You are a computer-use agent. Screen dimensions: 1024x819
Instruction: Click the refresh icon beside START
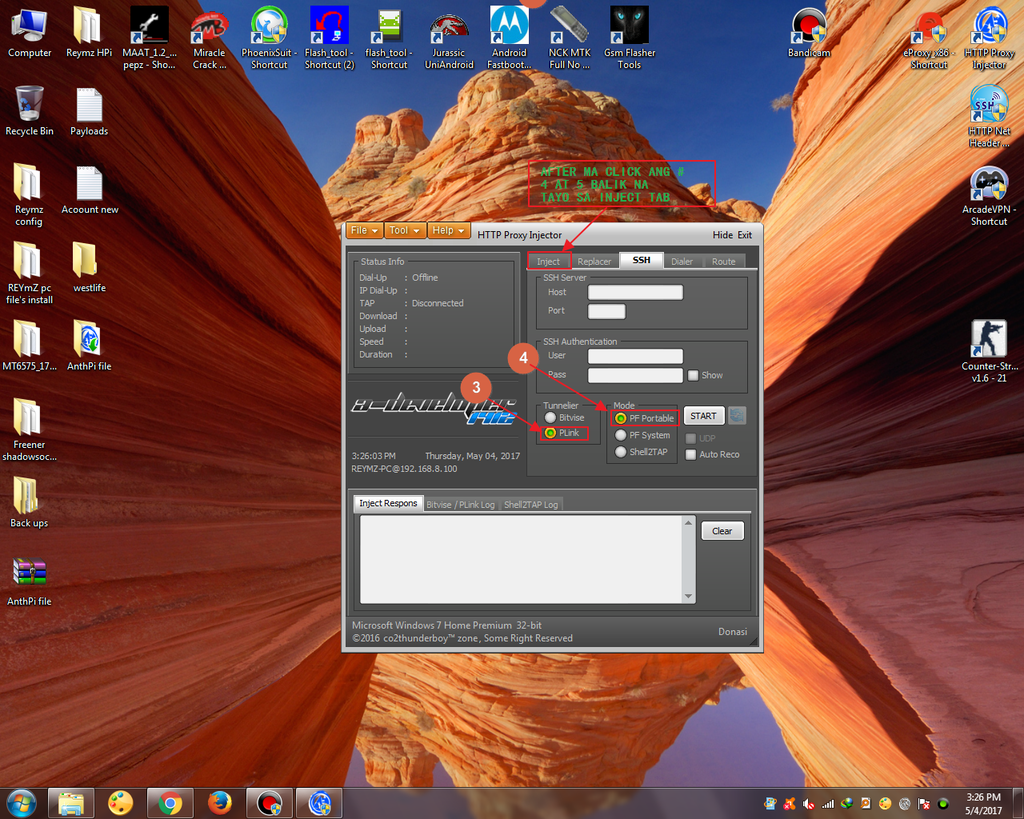click(737, 416)
